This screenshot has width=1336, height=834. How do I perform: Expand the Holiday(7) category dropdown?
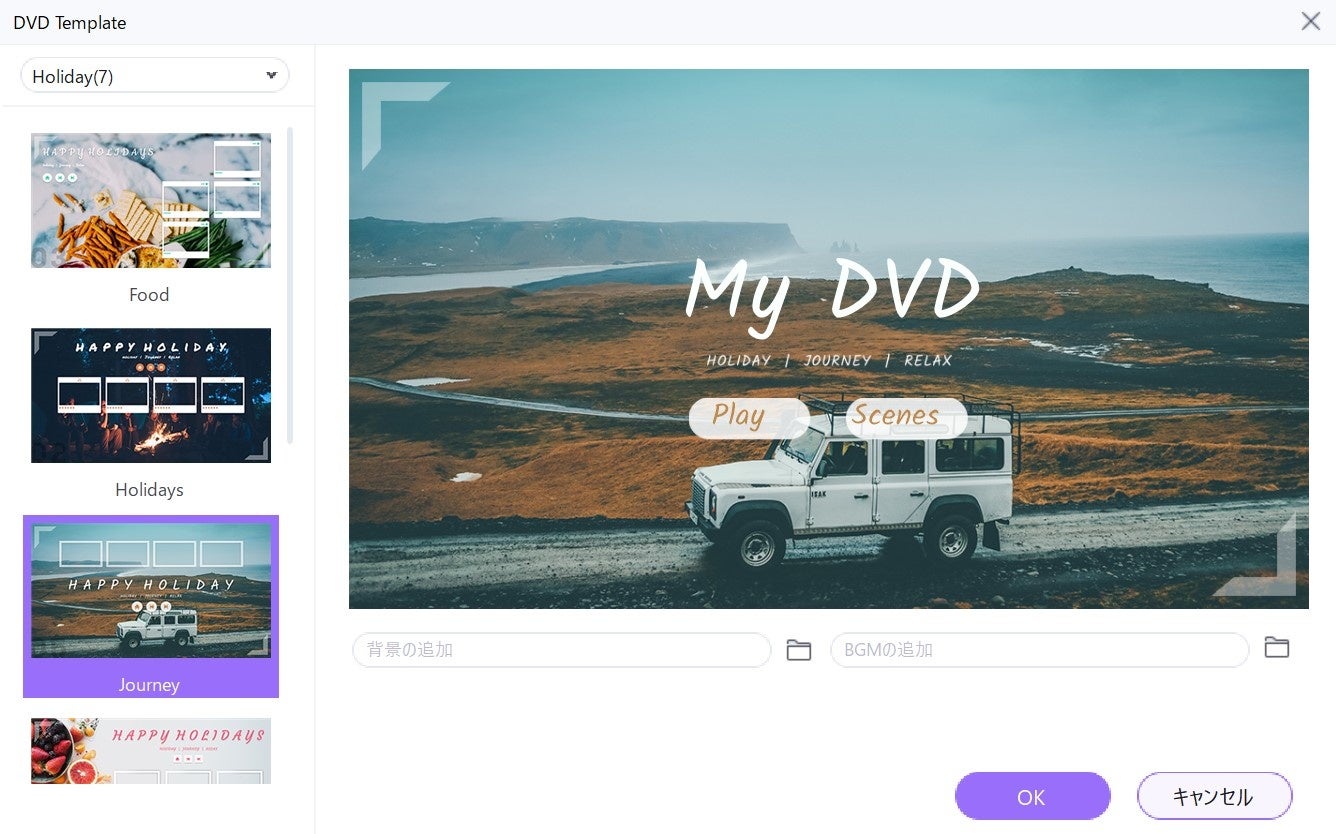(x=155, y=76)
